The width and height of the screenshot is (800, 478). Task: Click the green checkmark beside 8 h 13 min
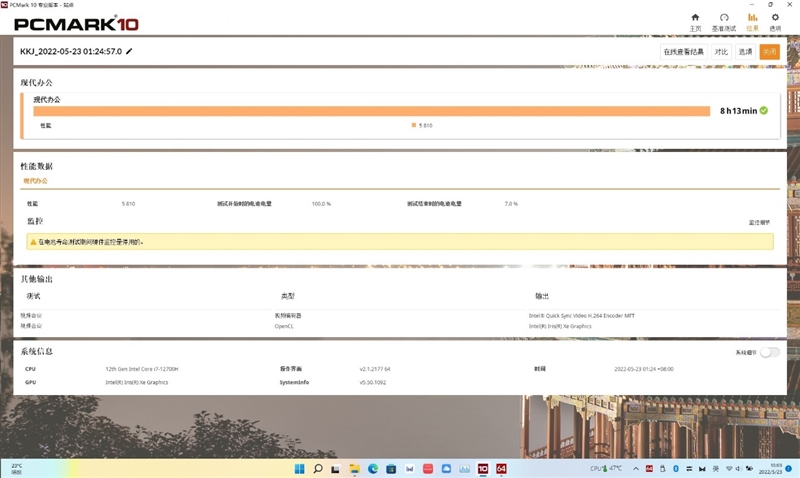coord(764,111)
